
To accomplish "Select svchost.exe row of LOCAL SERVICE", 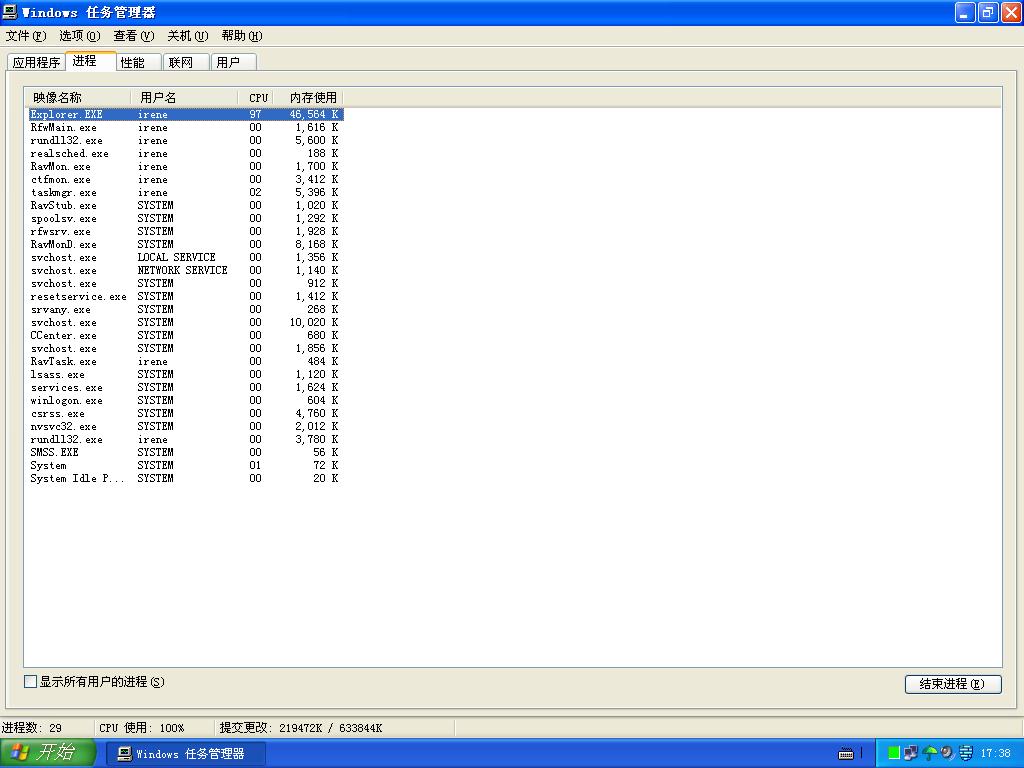I will (x=185, y=257).
